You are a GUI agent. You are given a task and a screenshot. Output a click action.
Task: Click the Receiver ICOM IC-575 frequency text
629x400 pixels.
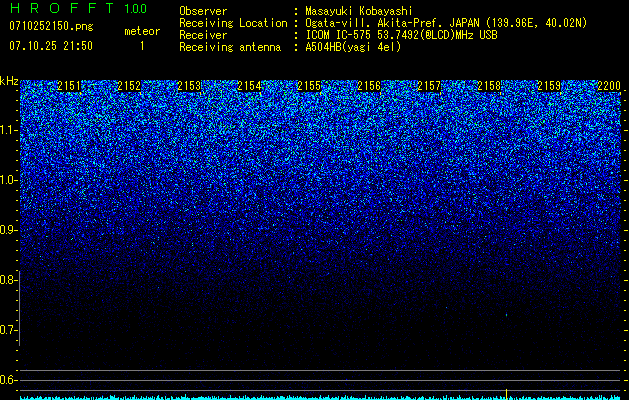(x=401, y=35)
